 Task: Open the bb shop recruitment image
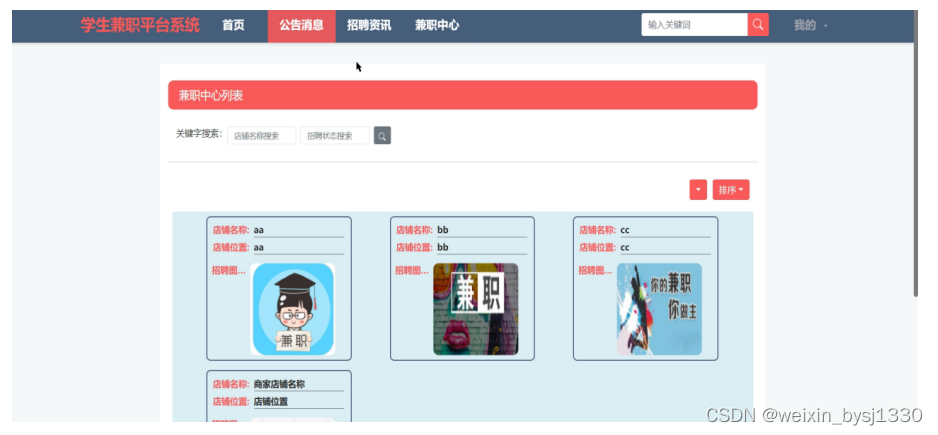pos(476,309)
